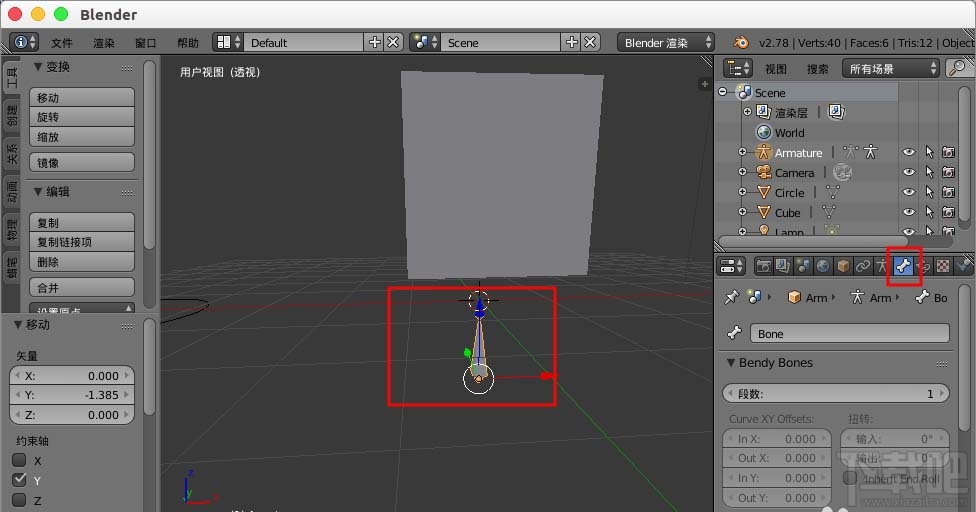
Task: Click the Circle mesh data icon
Action: pyautogui.click(x=832, y=192)
